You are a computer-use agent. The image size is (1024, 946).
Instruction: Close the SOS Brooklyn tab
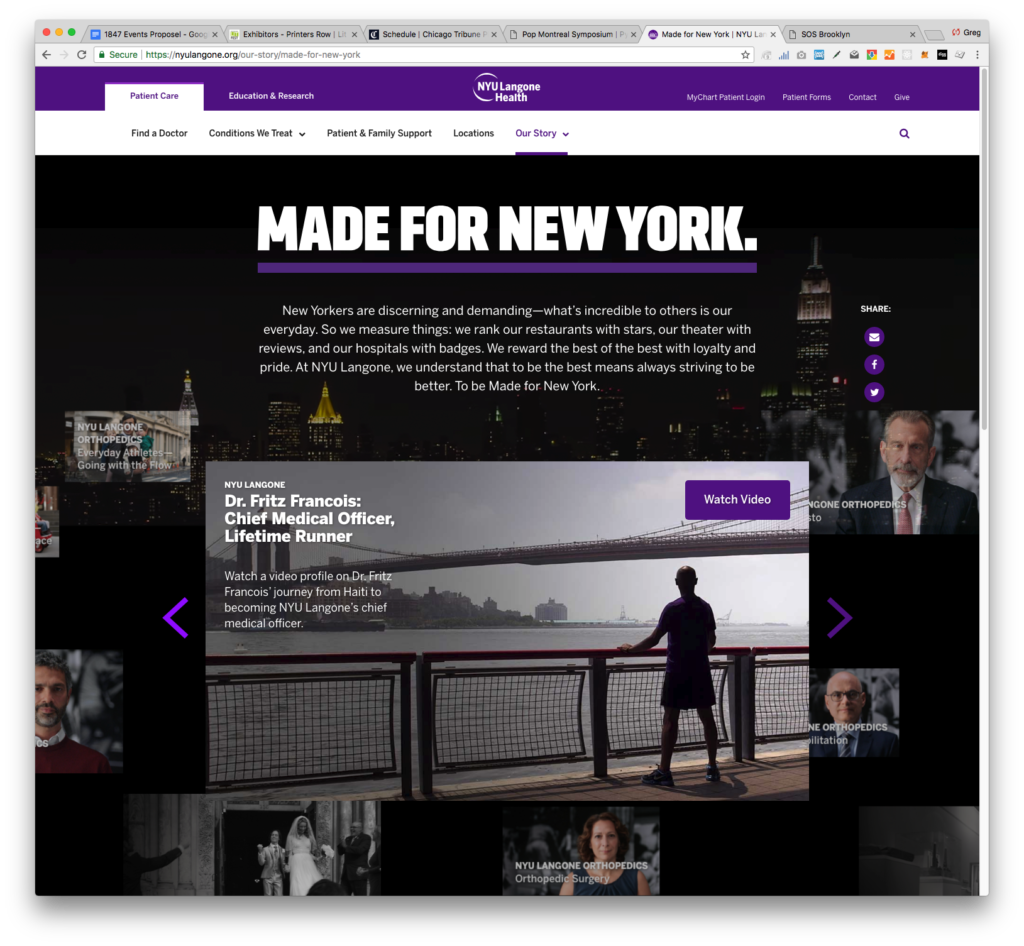[x=912, y=35]
